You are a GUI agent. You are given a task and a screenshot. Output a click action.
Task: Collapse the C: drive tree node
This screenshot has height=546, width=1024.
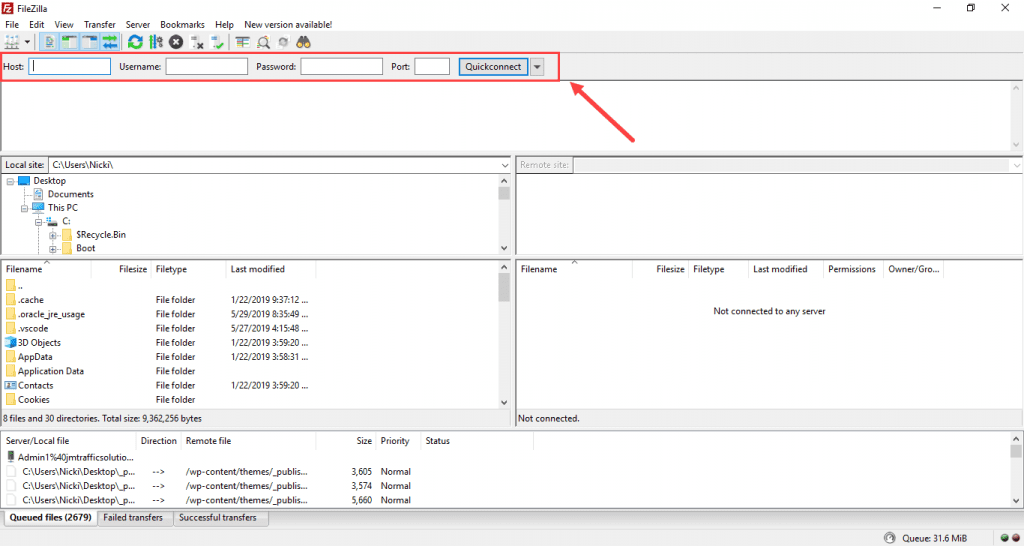pyautogui.click(x=39, y=222)
